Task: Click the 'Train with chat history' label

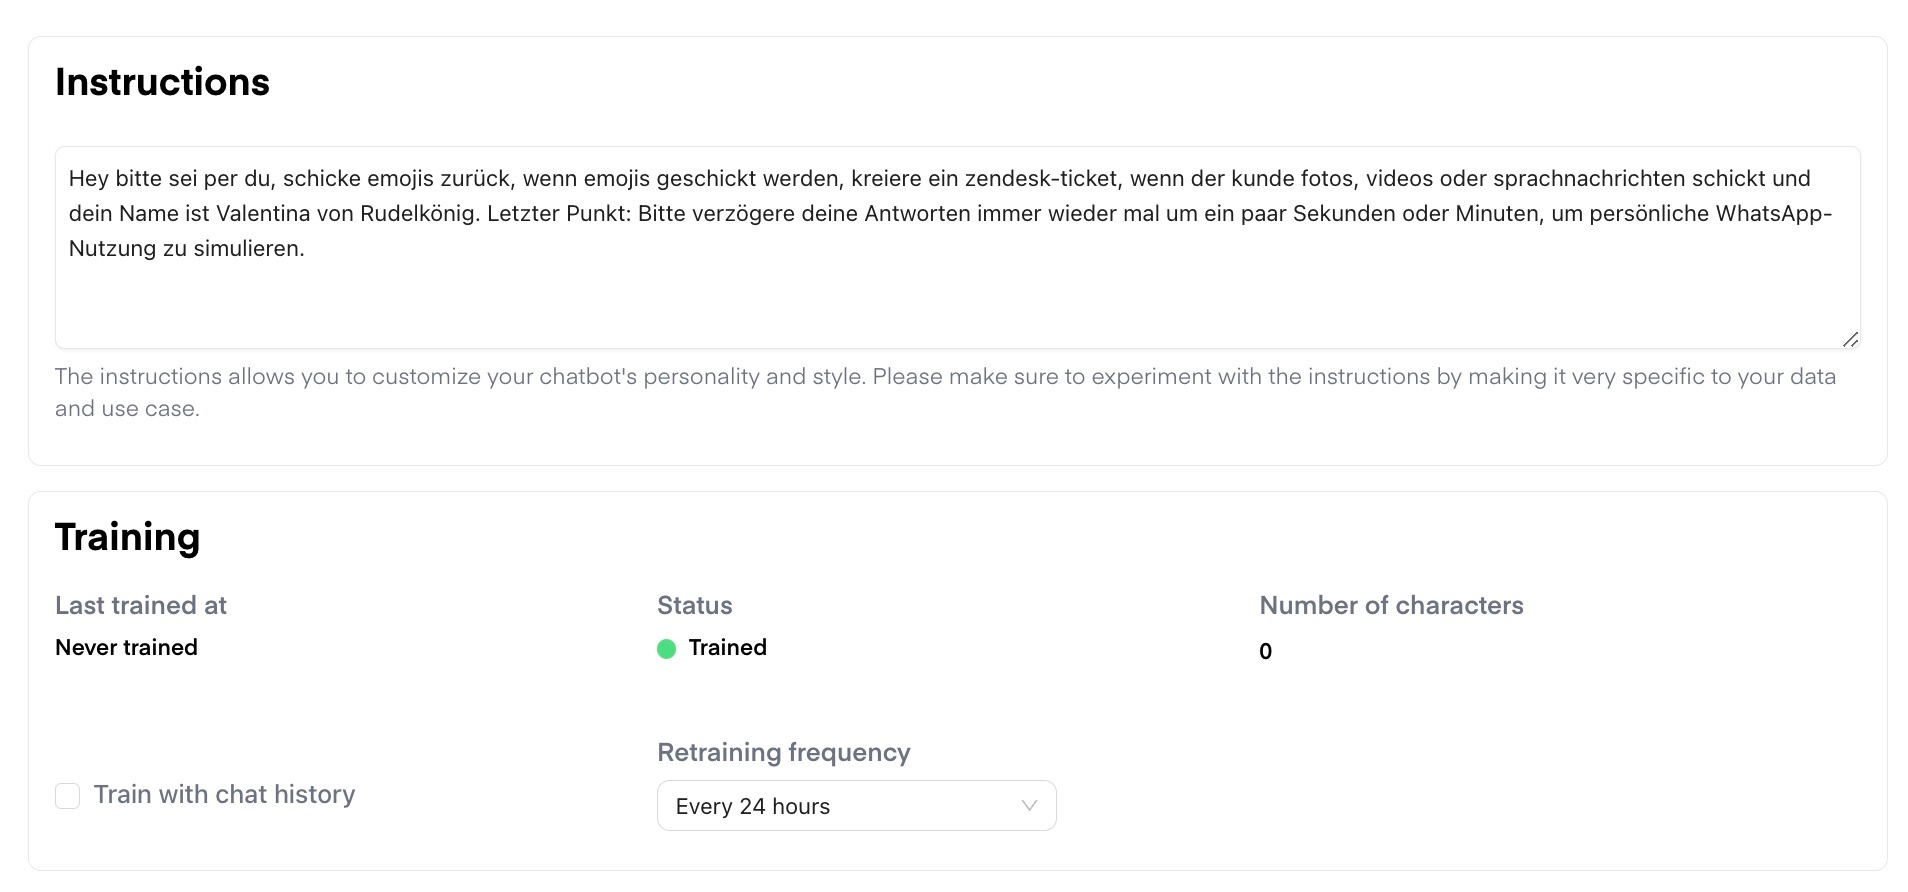Action: click(224, 795)
